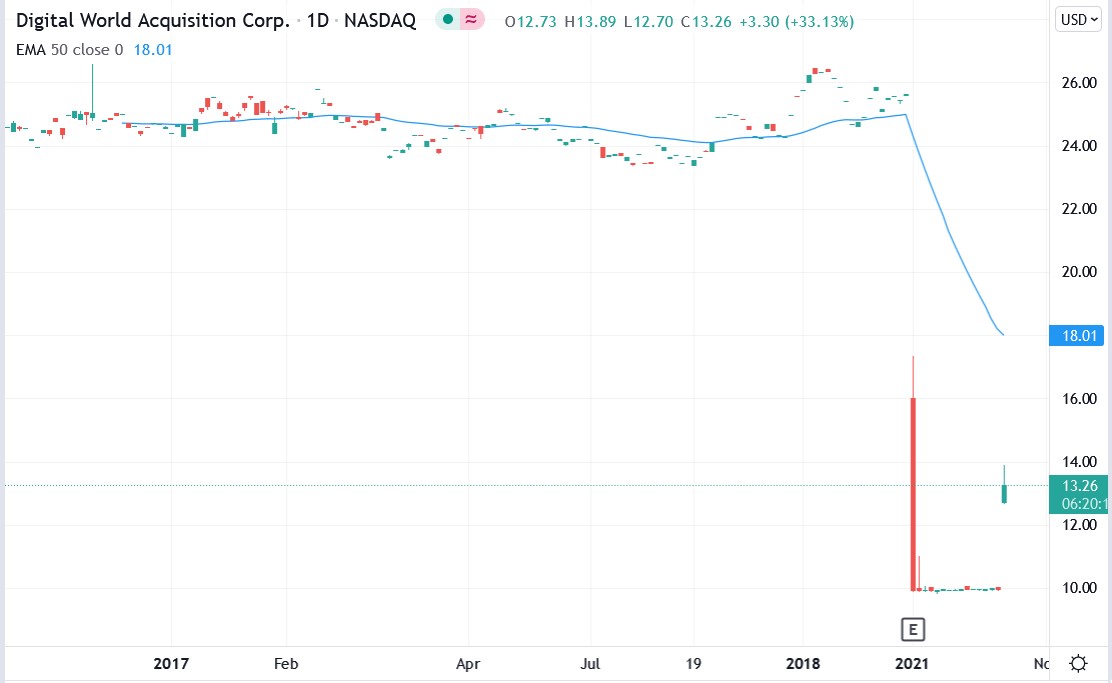Screen dimensions: 1112x683
Task: Select the EMA 50 close indicator label
Action: (70, 50)
